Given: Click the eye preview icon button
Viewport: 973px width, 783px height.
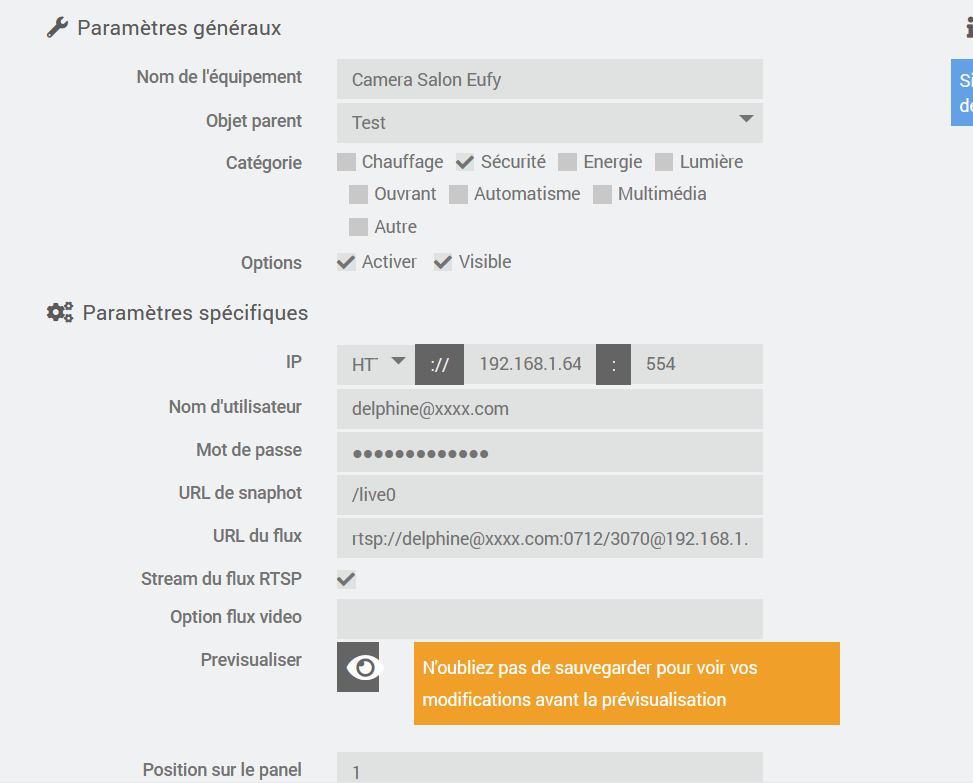Looking at the screenshot, I should 358,667.
